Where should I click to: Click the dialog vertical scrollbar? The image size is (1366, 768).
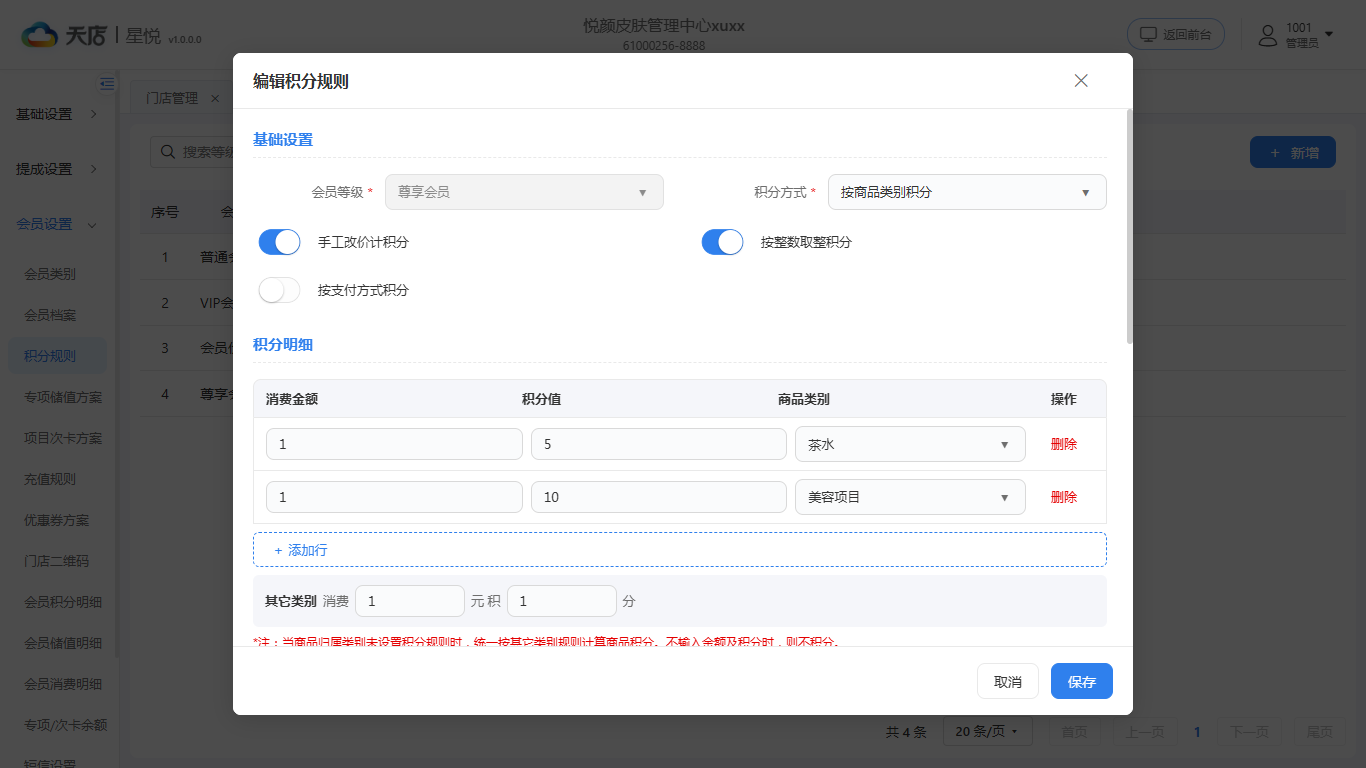coord(1130,227)
